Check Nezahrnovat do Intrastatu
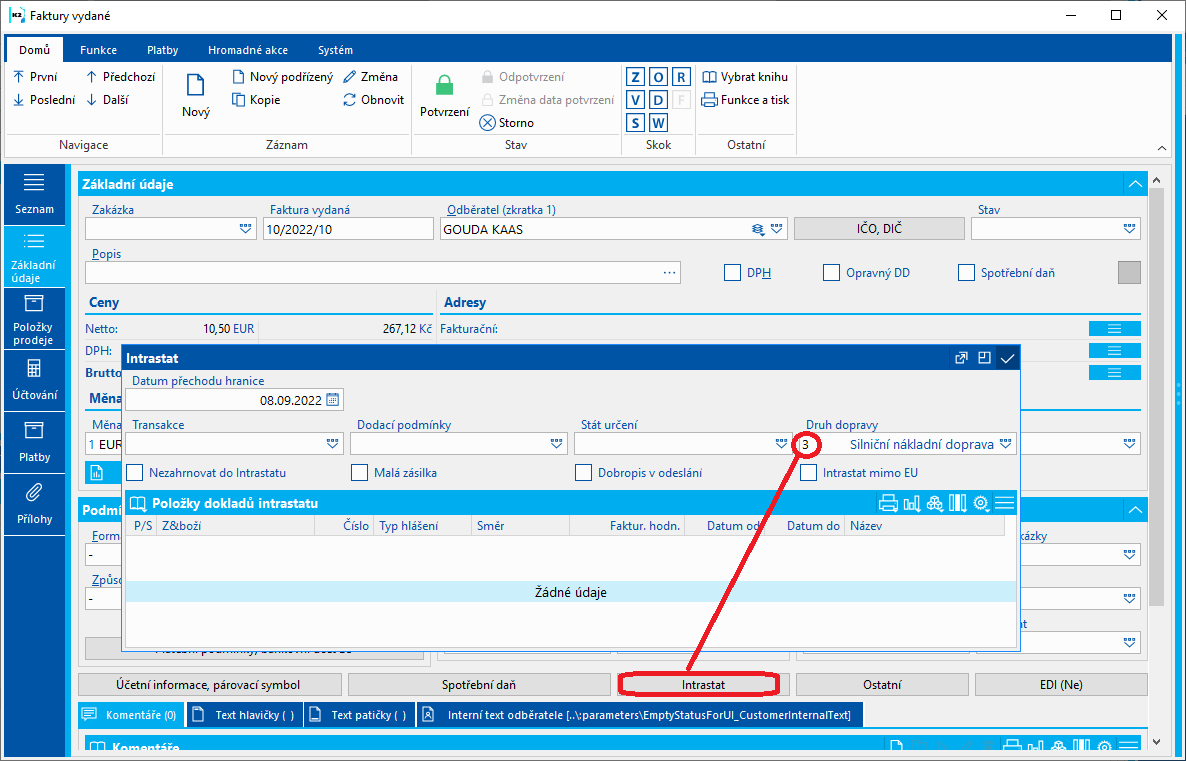 [135, 473]
